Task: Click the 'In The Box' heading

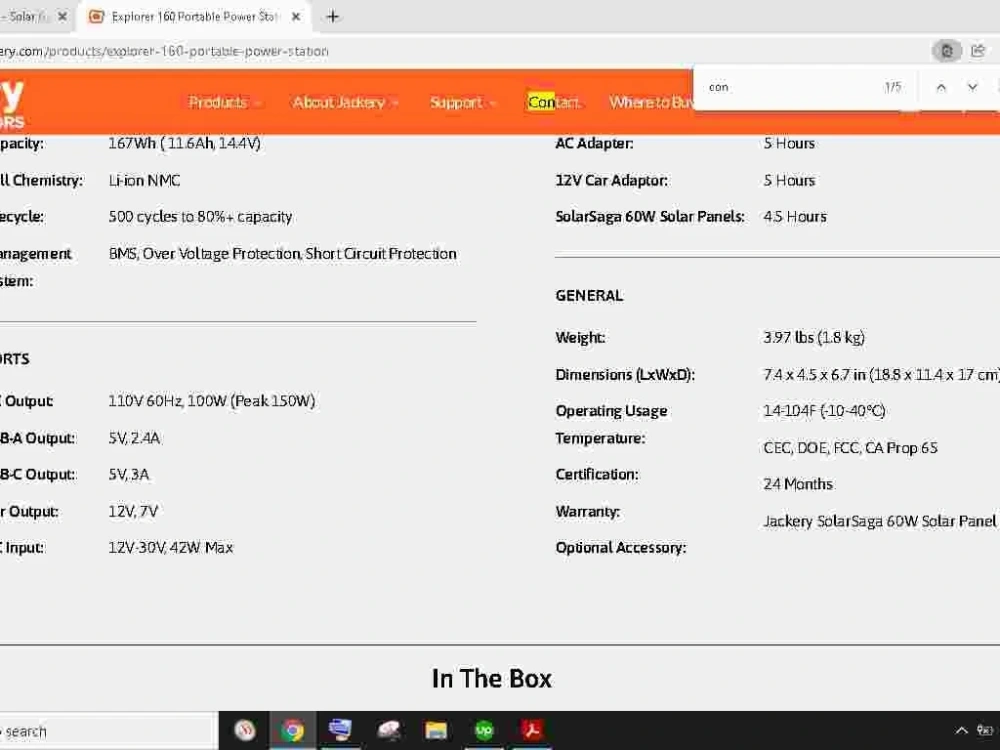Action: 492,679
